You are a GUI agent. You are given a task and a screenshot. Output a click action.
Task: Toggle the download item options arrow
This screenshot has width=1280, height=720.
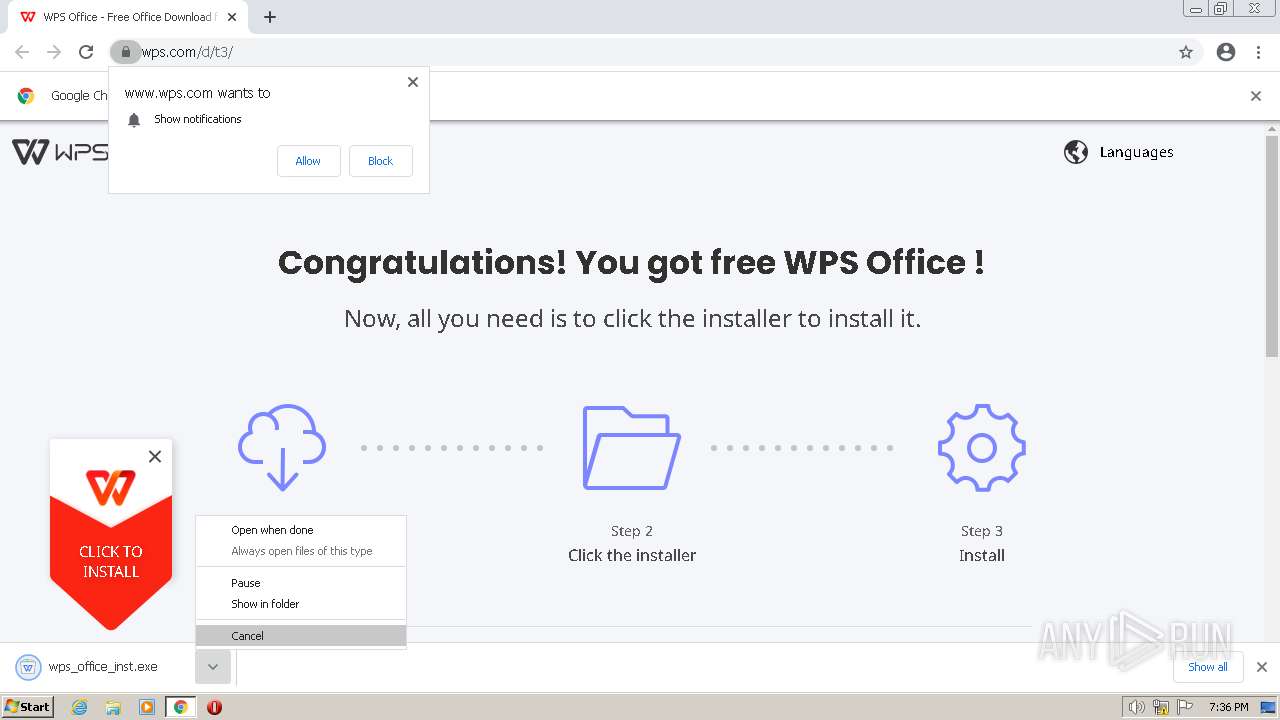coord(213,667)
